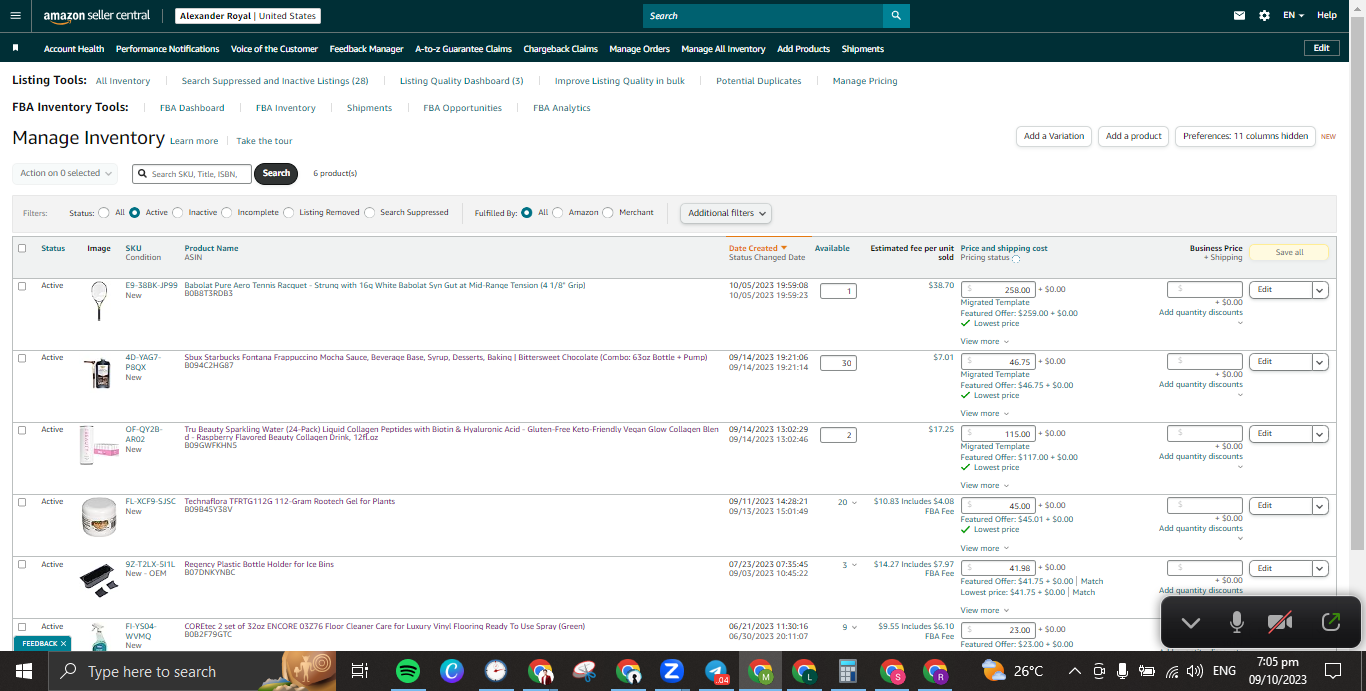Select the Tru Beauty Sparkling Water row checkbox
1366x691 pixels.
click(x=22, y=430)
